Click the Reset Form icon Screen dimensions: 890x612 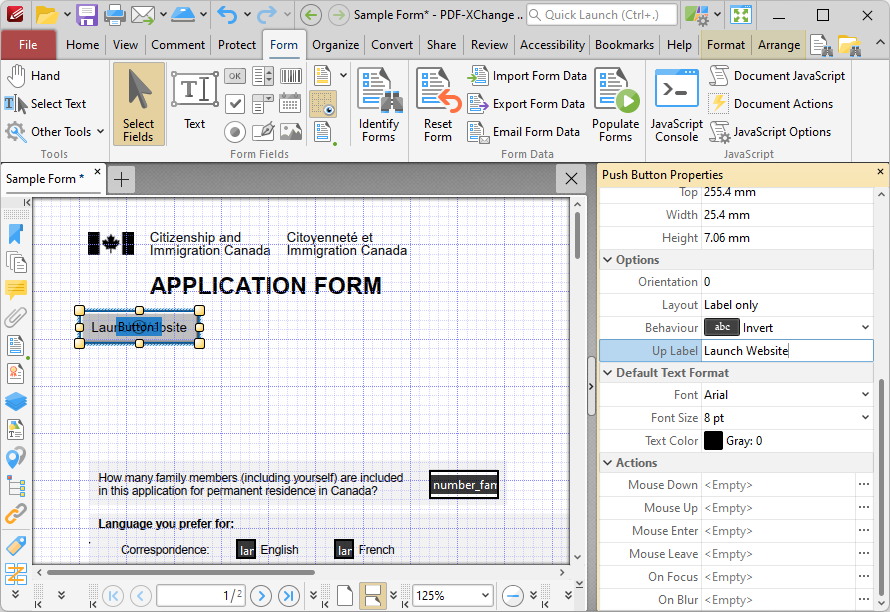click(x=438, y=104)
